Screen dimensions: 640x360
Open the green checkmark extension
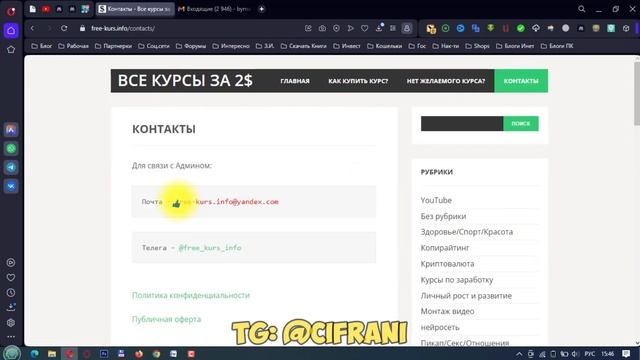[x=520, y=28]
